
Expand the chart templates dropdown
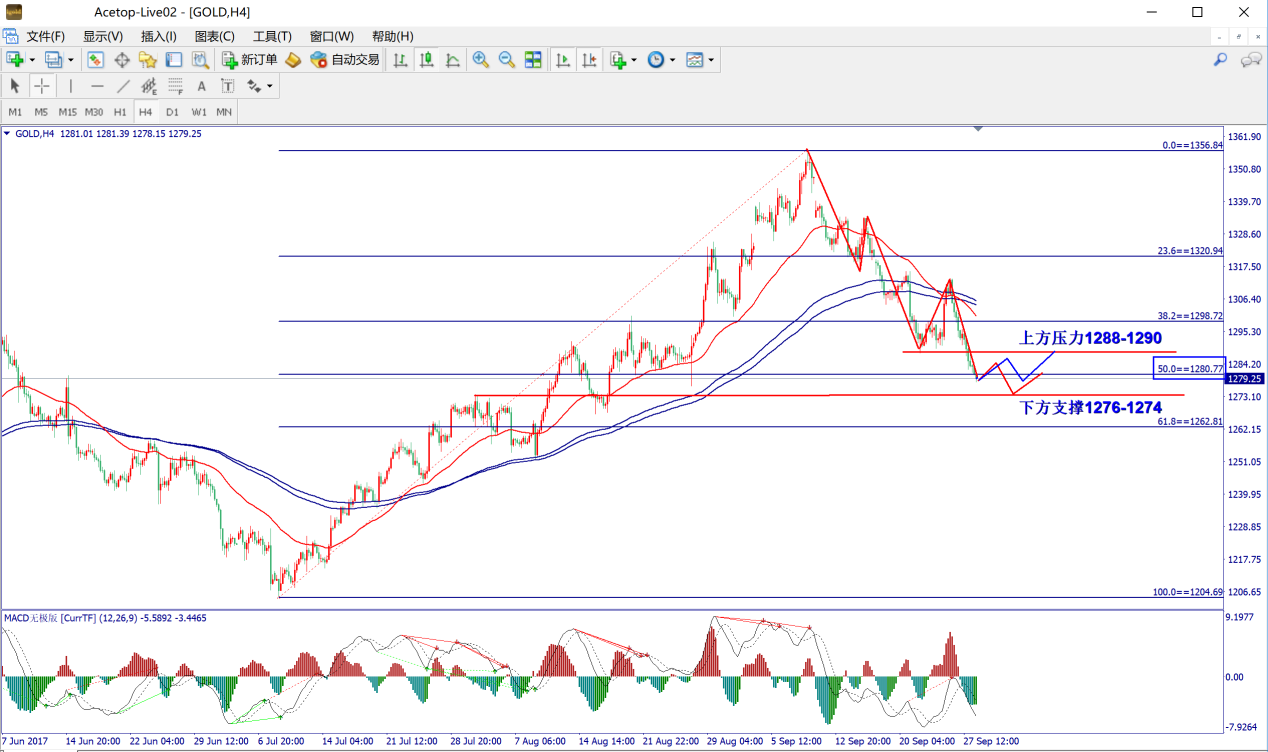click(711, 60)
